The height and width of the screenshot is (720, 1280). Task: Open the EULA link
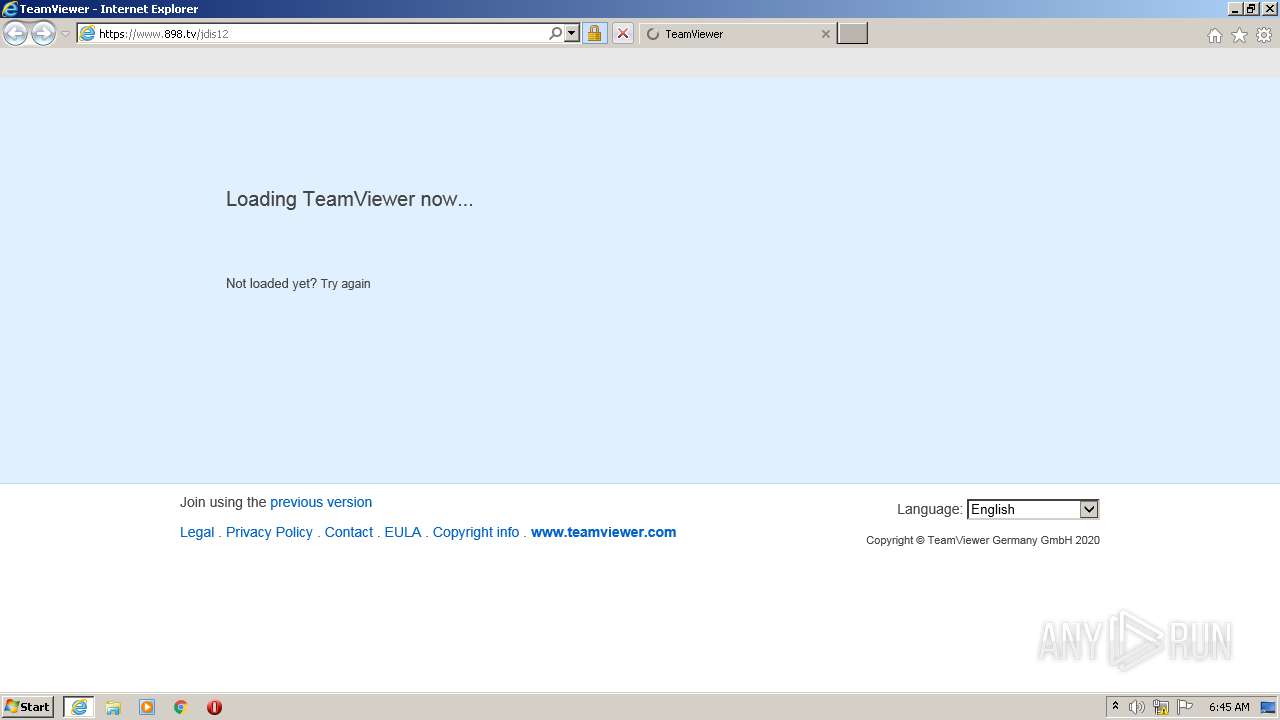(x=403, y=532)
